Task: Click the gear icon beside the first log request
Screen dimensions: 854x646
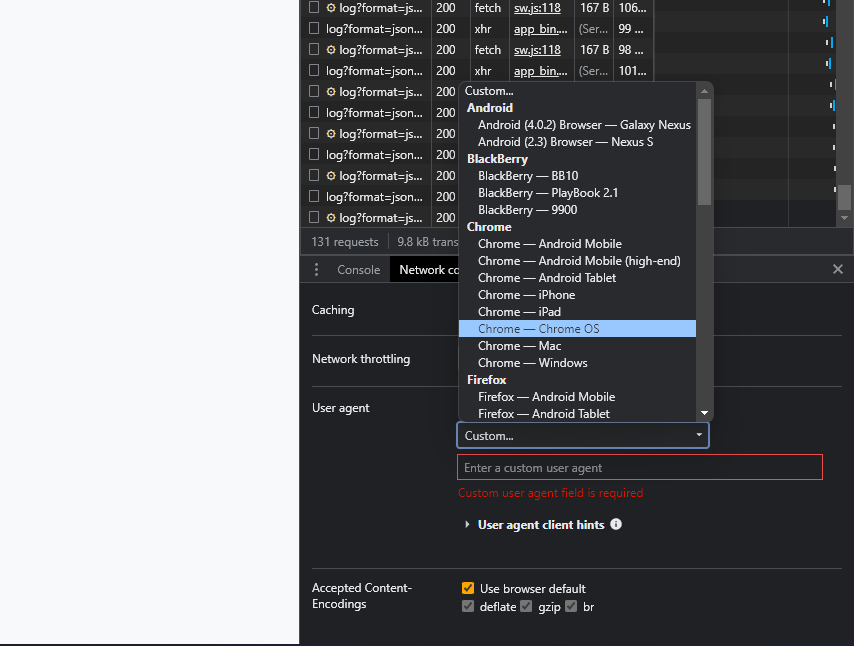Action: pos(330,8)
